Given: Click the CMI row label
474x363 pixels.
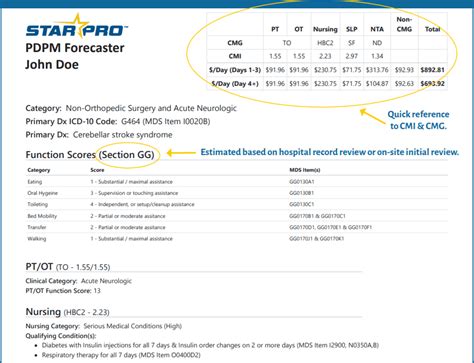Looking at the screenshot, I should pos(235,56).
